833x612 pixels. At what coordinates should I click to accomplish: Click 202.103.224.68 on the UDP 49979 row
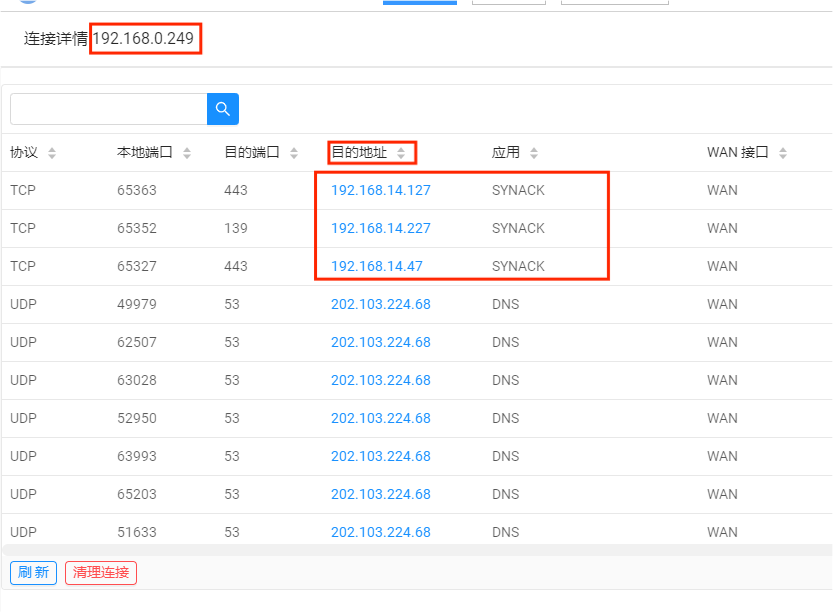click(380, 304)
